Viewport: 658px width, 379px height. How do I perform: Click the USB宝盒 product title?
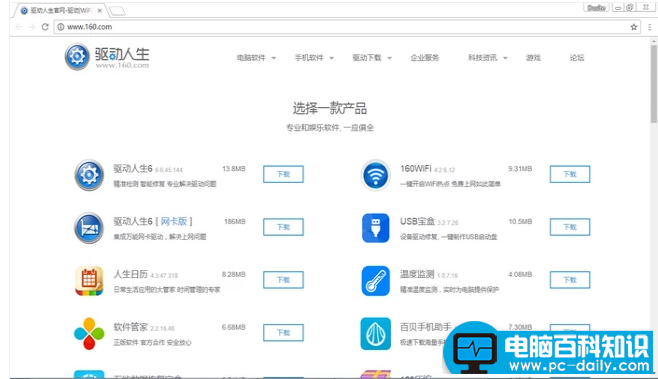point(417,222)
